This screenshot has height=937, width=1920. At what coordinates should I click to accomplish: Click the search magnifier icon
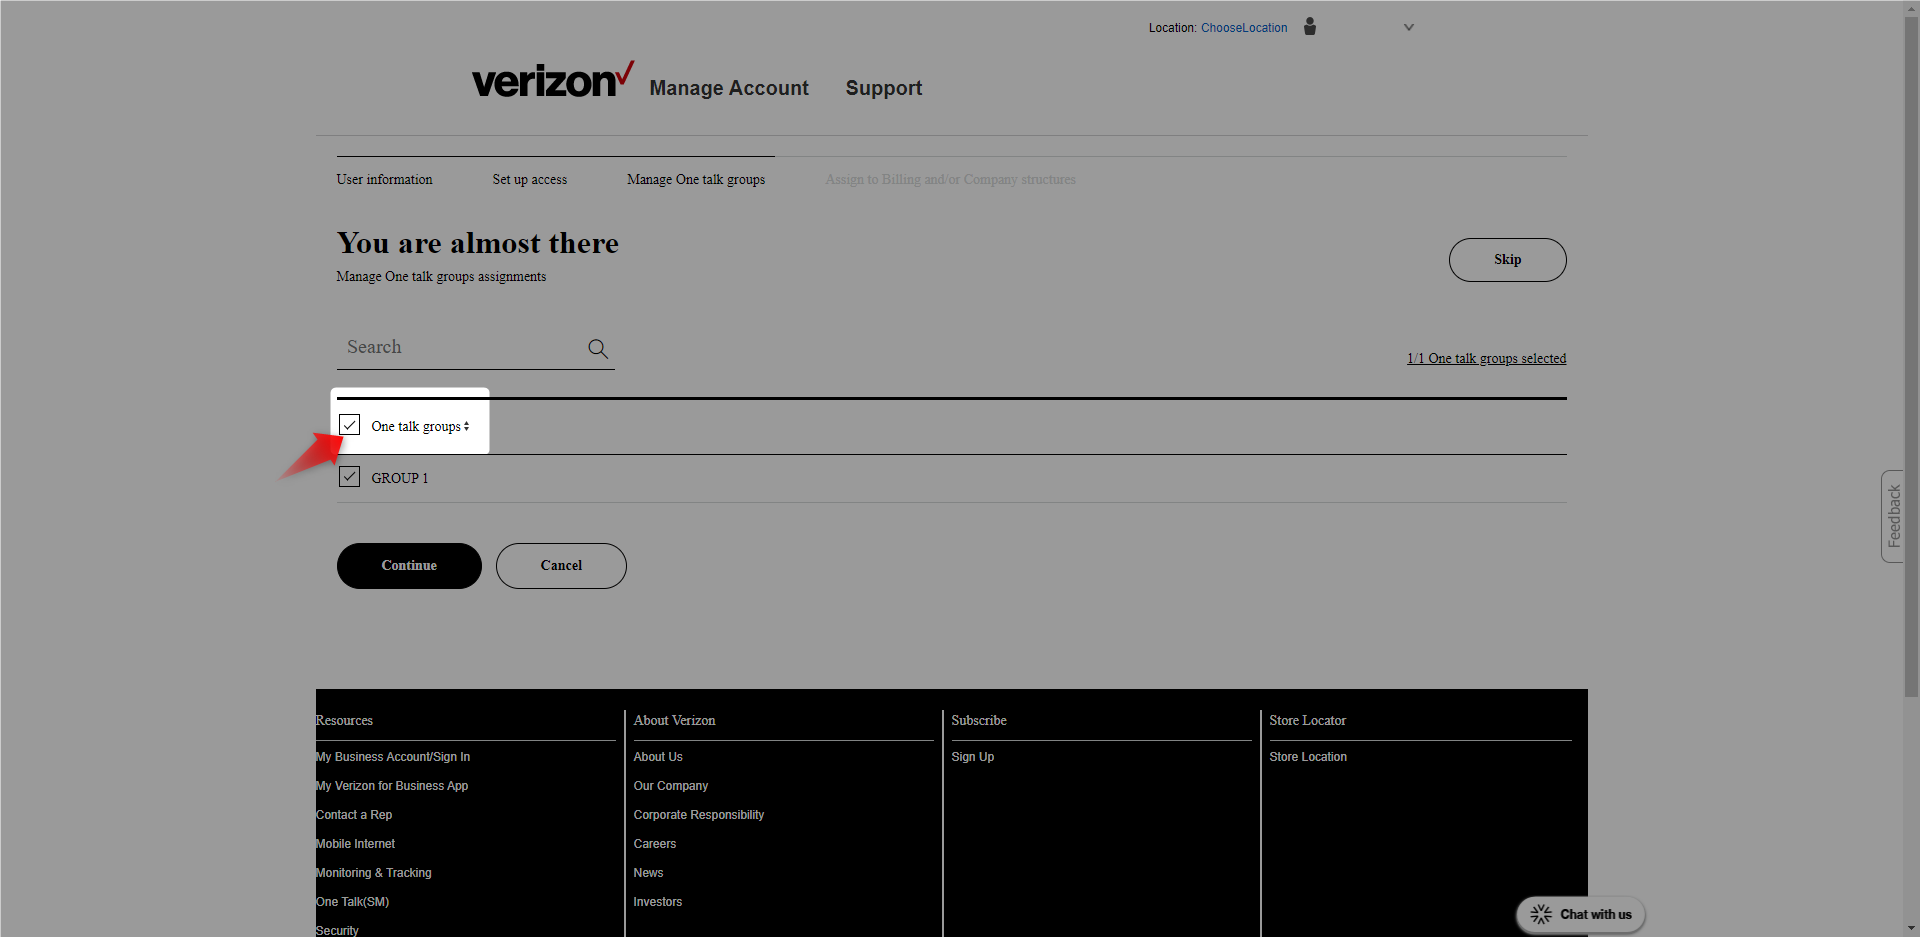click(598, 348)
